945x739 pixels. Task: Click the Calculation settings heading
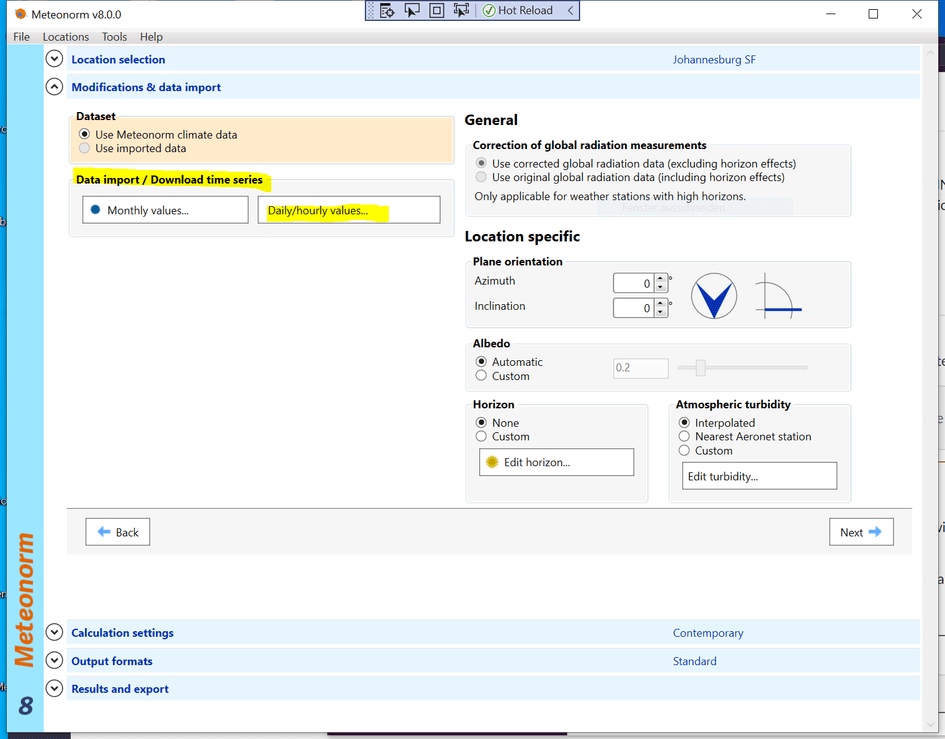coord(122,632)
